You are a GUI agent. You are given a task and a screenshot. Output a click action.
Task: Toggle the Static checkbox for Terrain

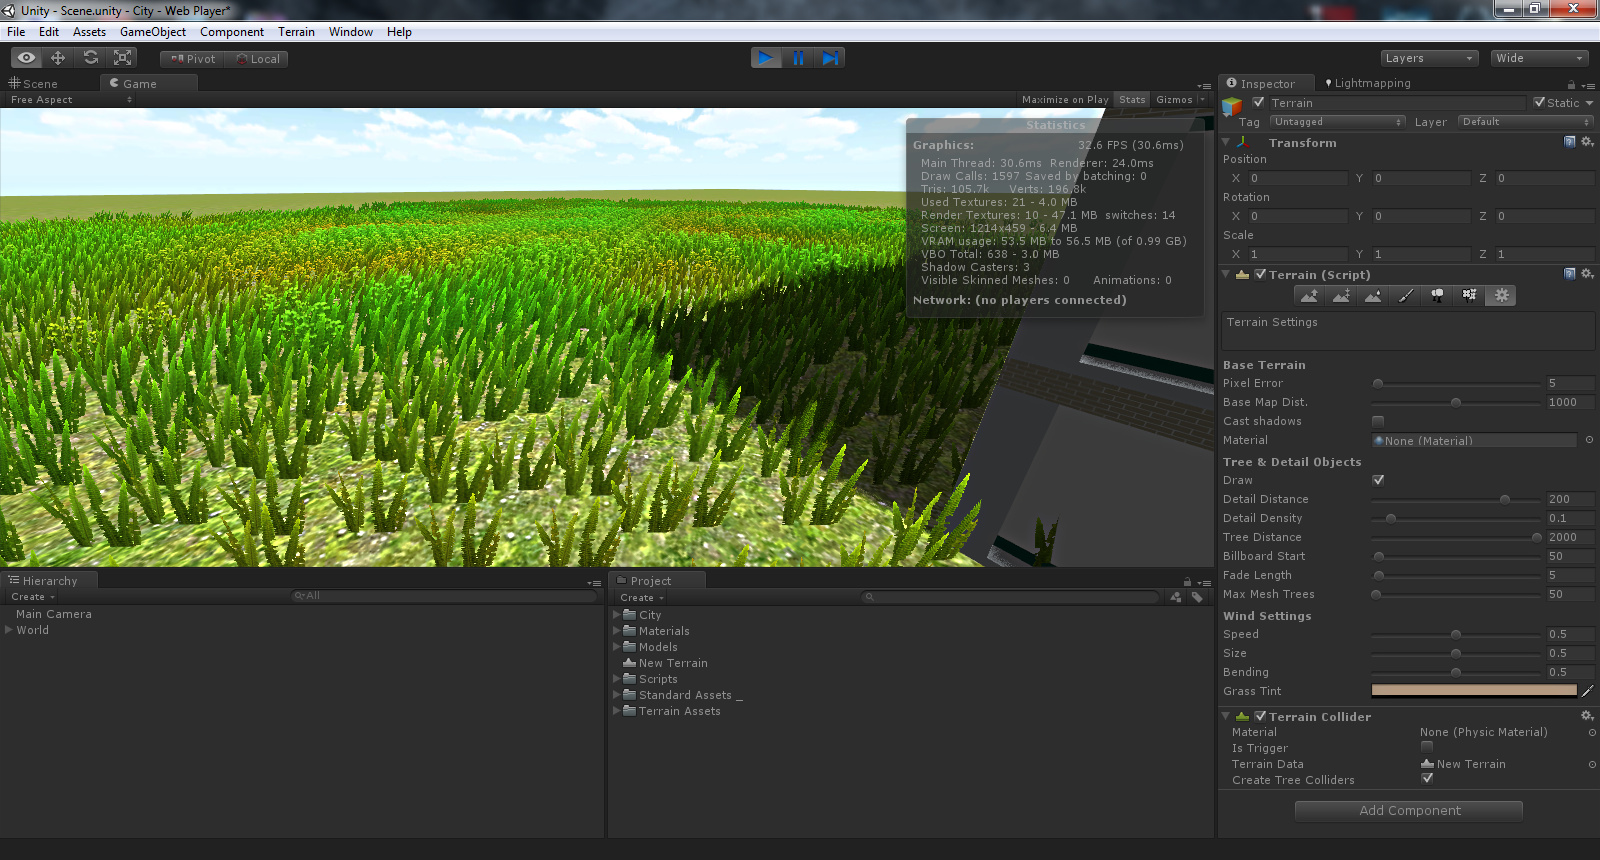(1540, 103)
